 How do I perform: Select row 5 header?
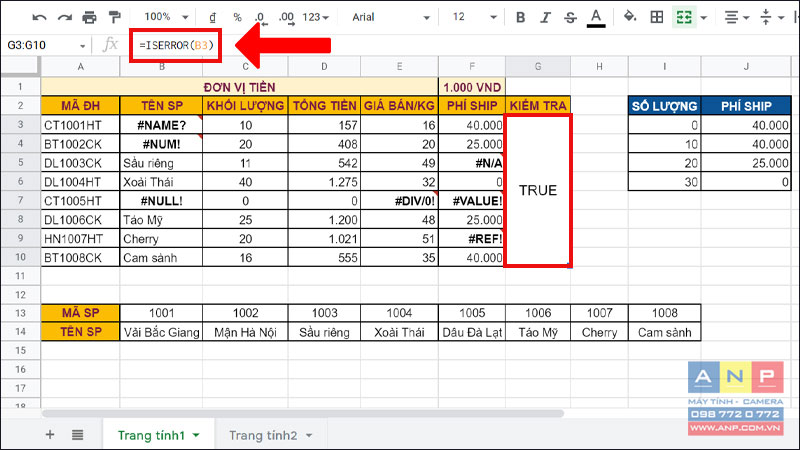pos(20,163)
